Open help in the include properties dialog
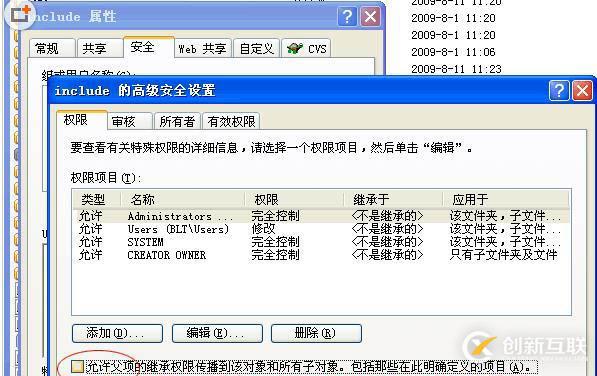Image resolution: width=597 pixels, height=376 pixels. (x=347, y=17)
